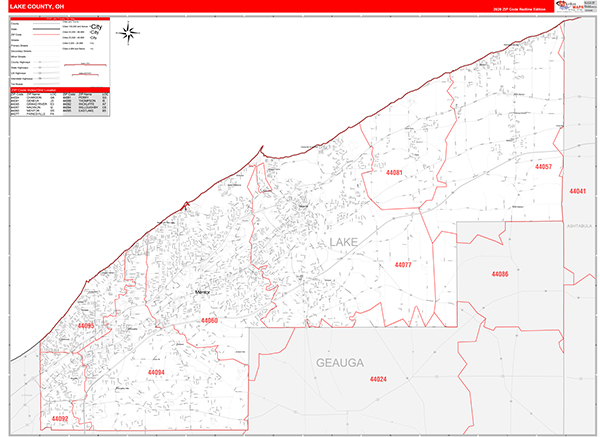
Task: Click the ZIP Code Index locator header
Action: pos(60,90)
